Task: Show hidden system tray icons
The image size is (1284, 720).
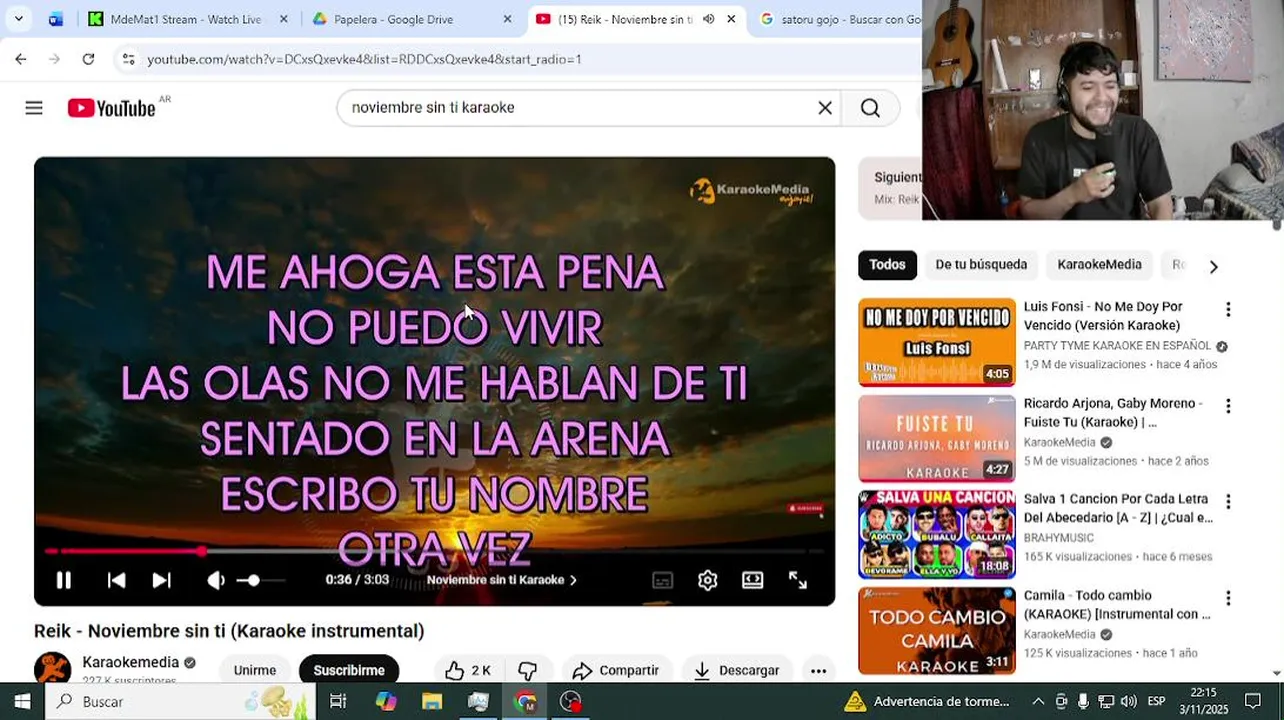Action: (1038, 701)
